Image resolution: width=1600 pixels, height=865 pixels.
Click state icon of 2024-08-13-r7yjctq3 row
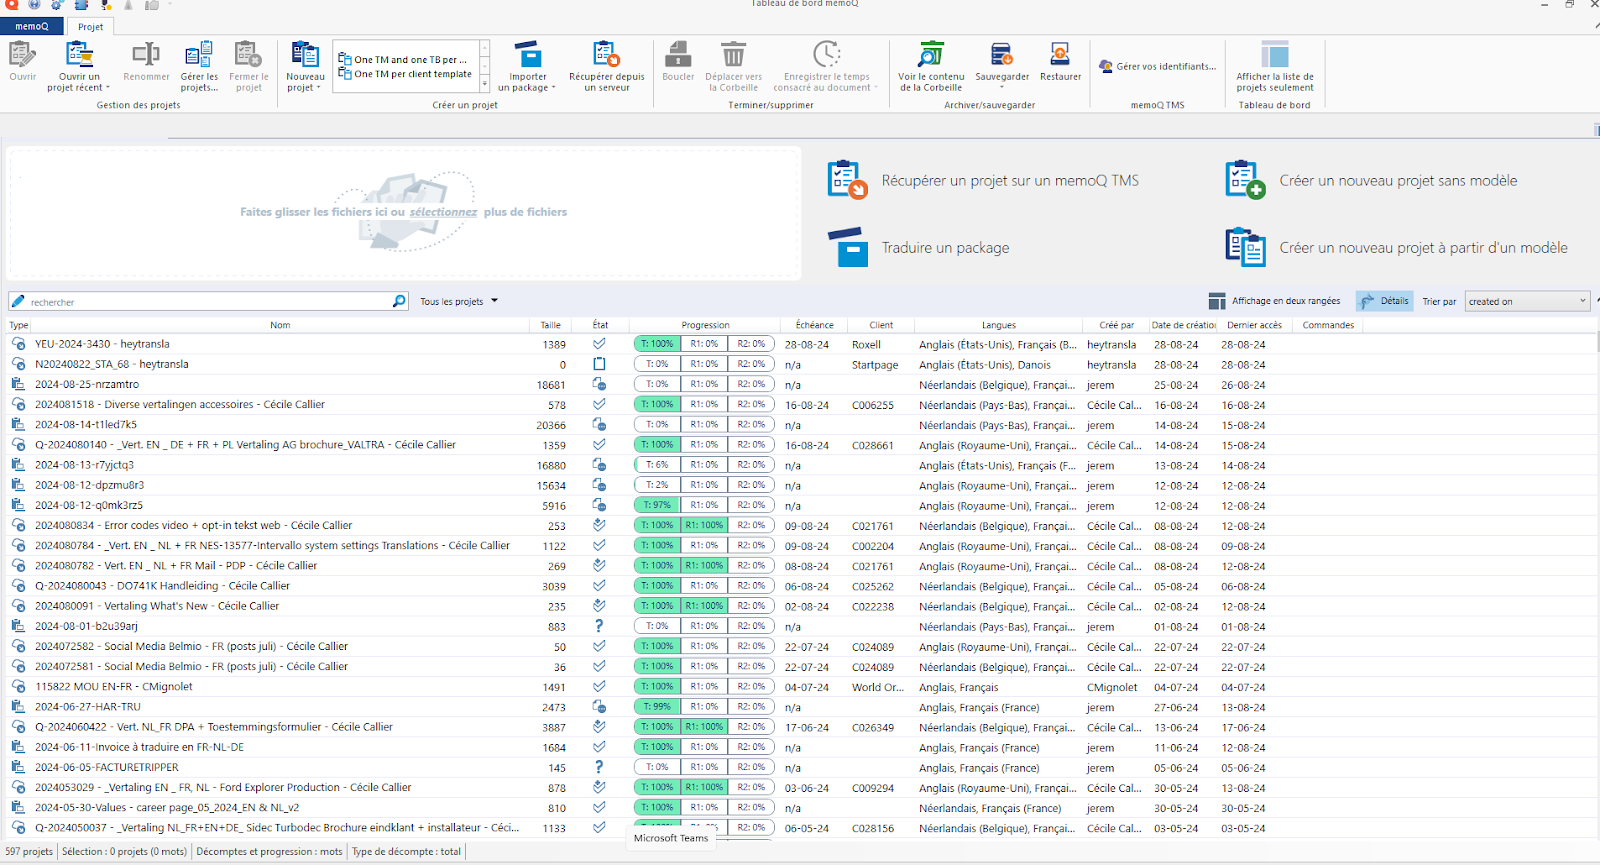[x=599, y=465]
